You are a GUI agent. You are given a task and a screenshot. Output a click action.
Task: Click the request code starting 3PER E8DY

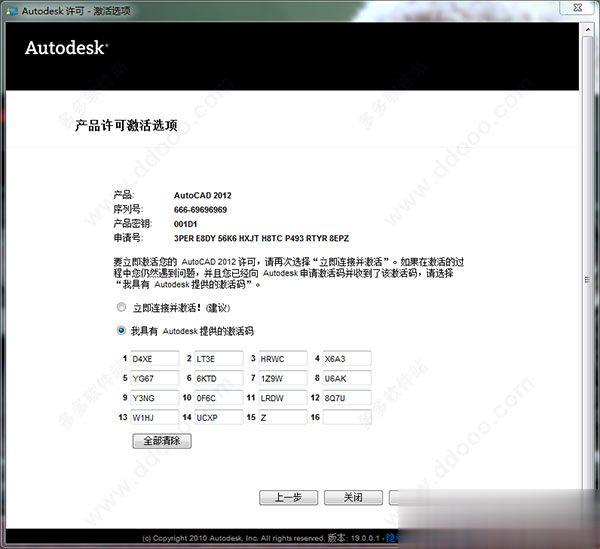coord(261,238)
